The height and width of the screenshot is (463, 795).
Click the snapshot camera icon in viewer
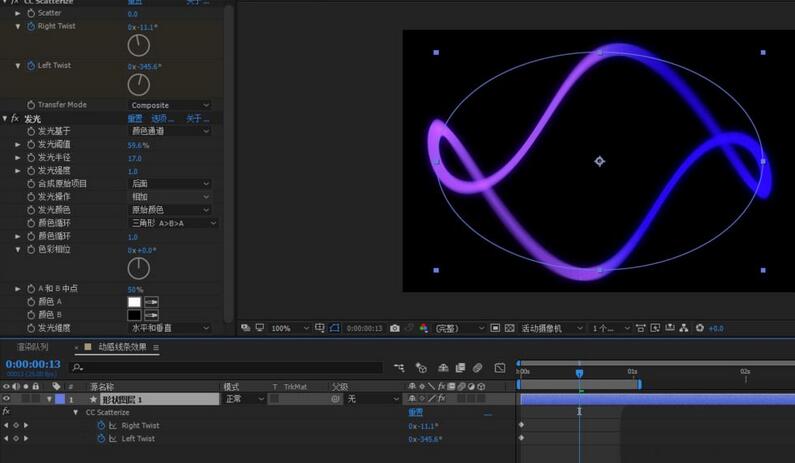(x=395, y=328)
